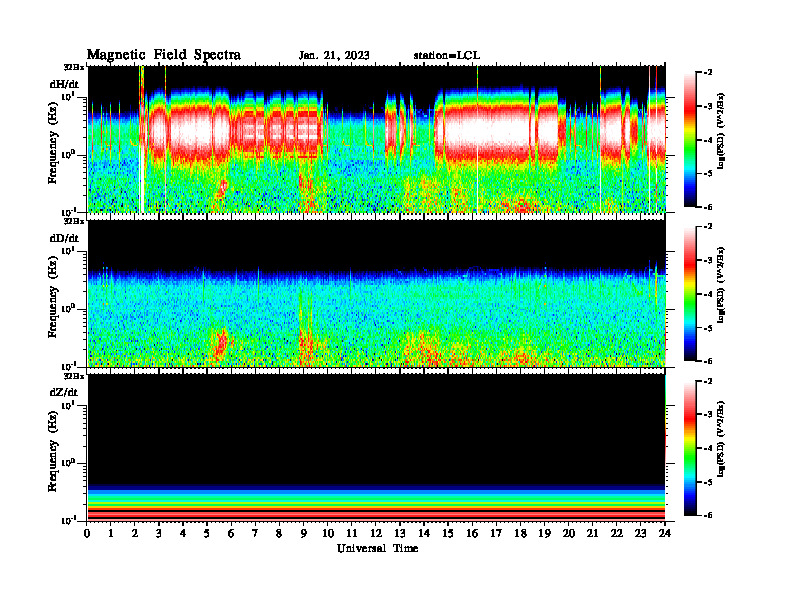Click the -5 tick on dZ/dt color bar
The height and width of the screenshot is (612, 792).
click(x=708, y=482)
